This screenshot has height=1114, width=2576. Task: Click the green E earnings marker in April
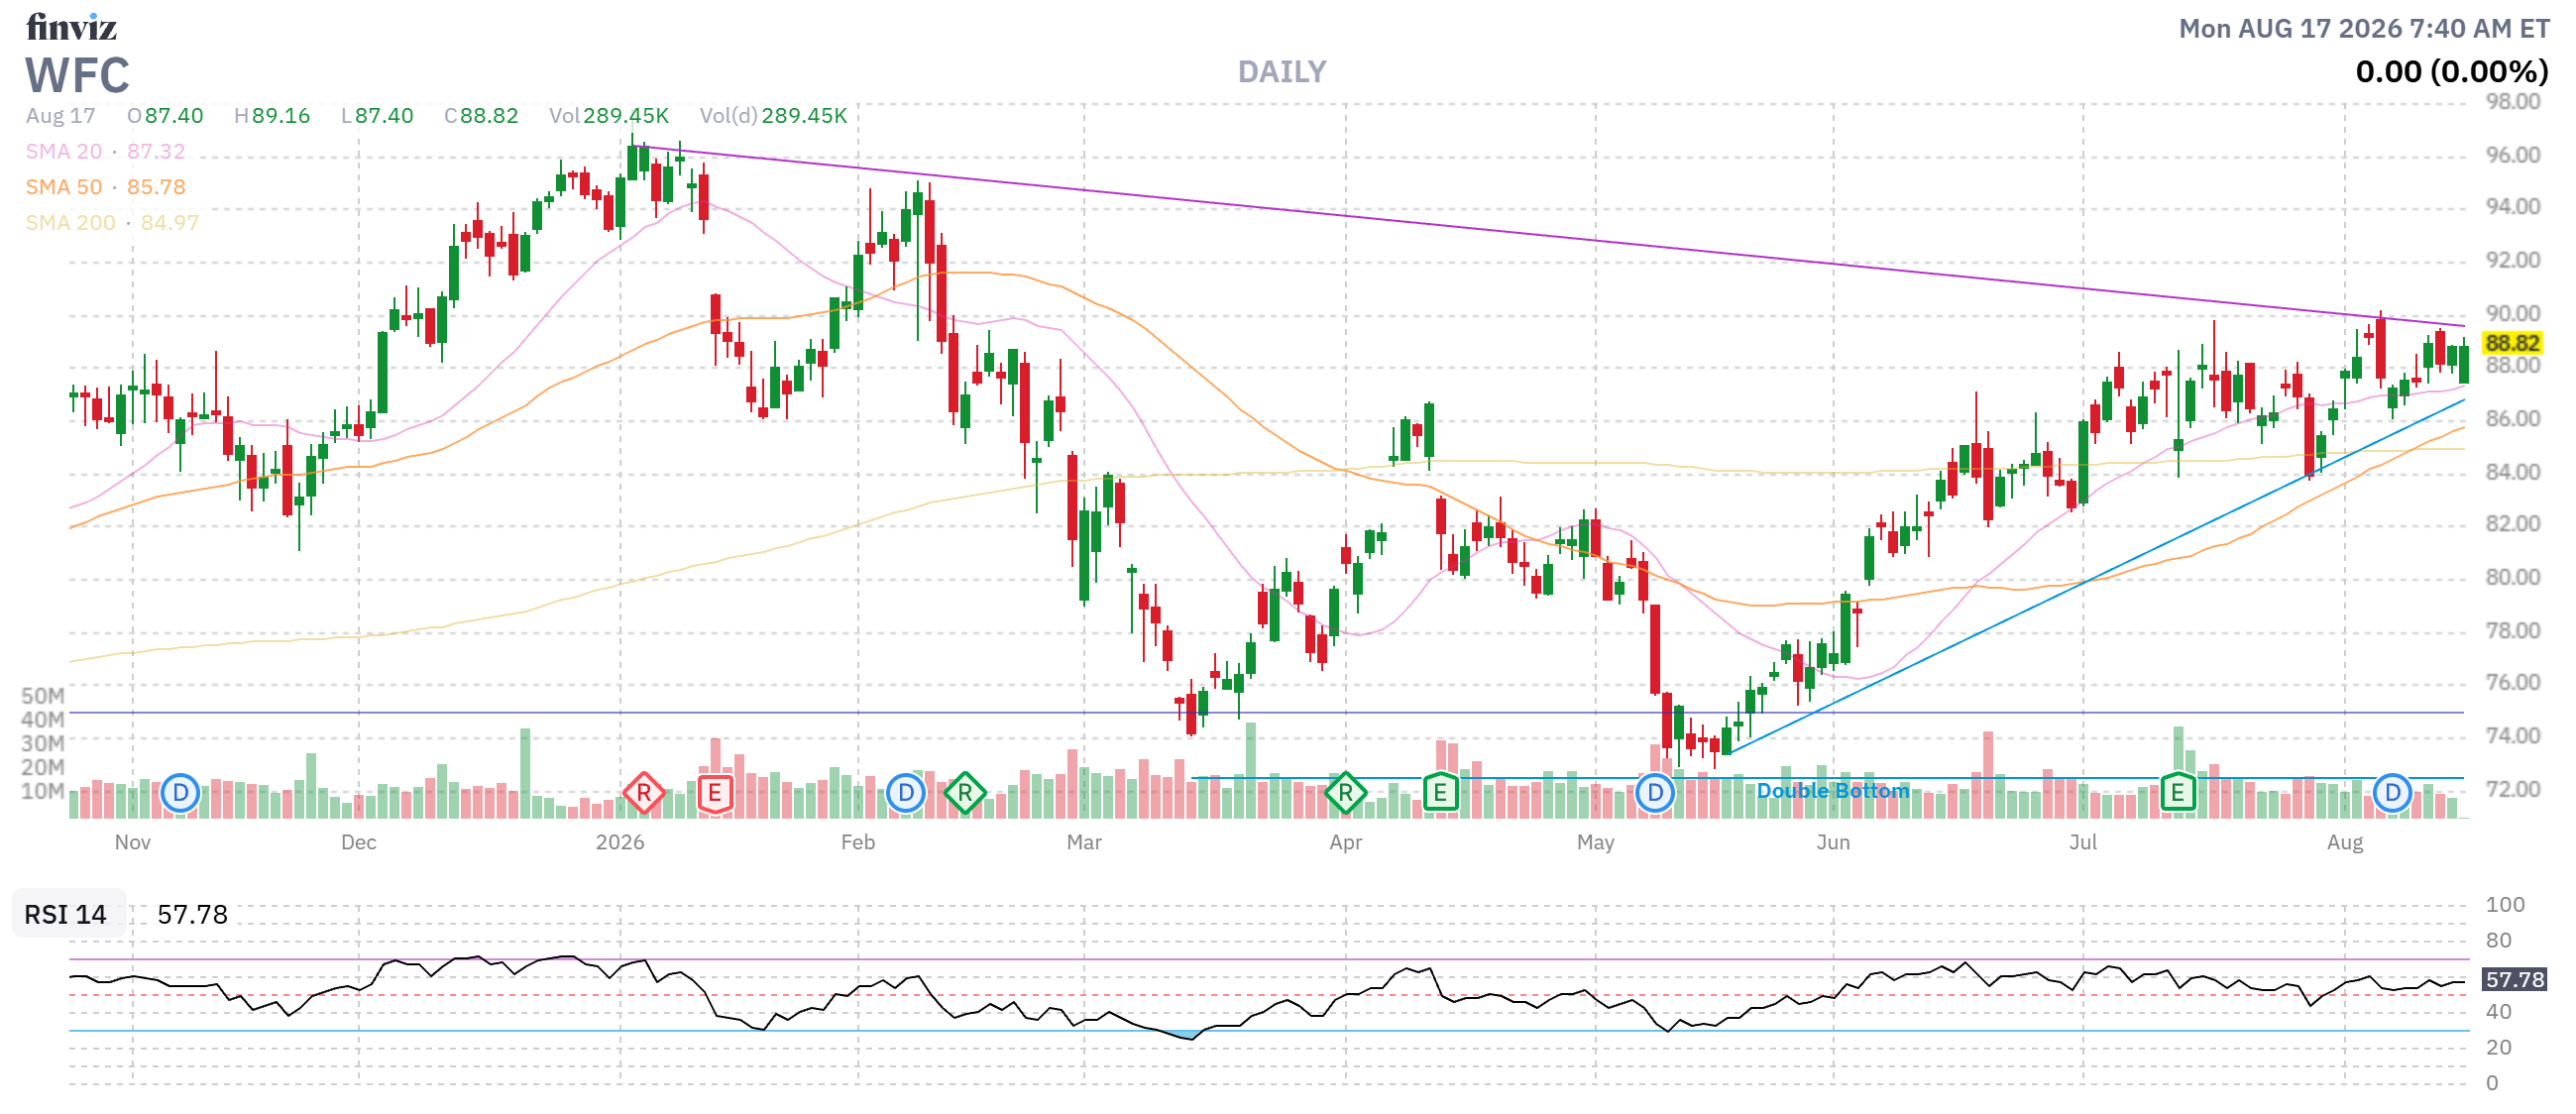coord(1440,793)
